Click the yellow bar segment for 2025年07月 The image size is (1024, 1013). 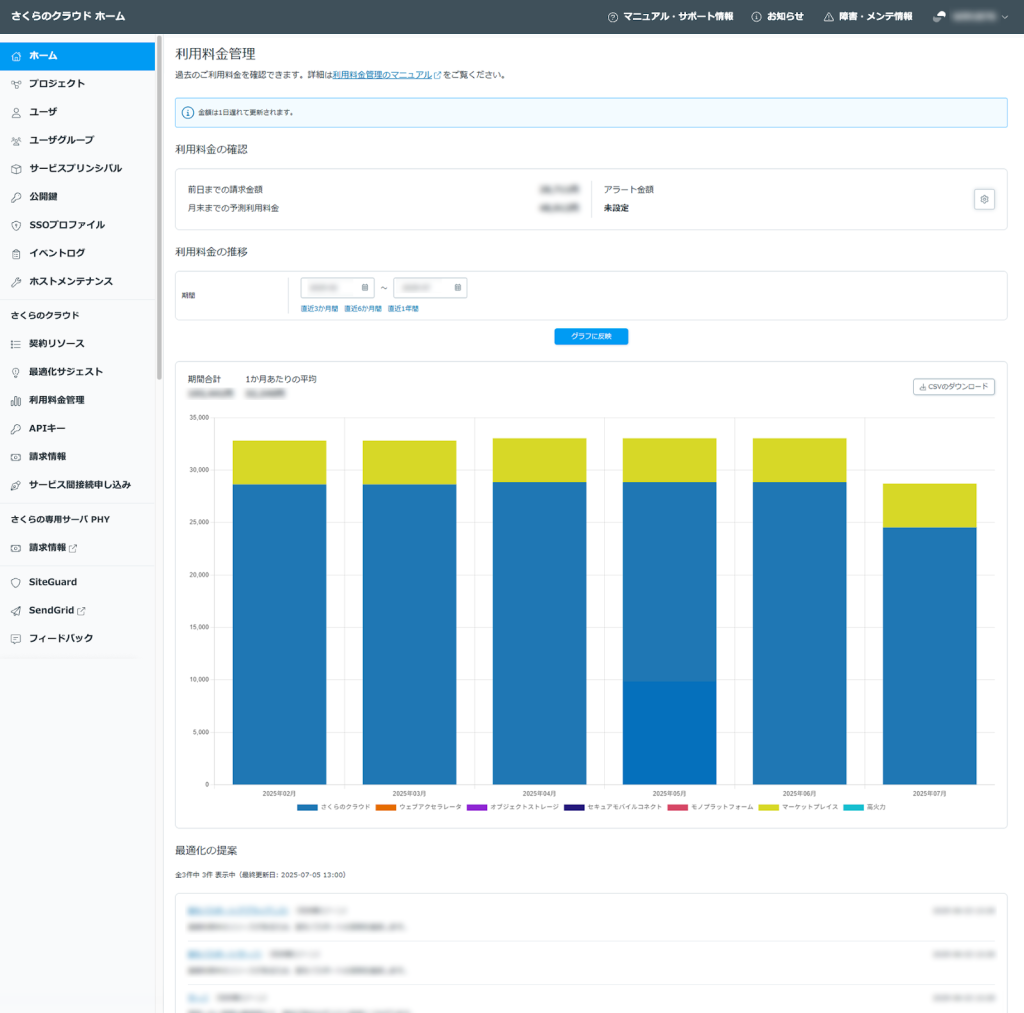tap(929, 505)
